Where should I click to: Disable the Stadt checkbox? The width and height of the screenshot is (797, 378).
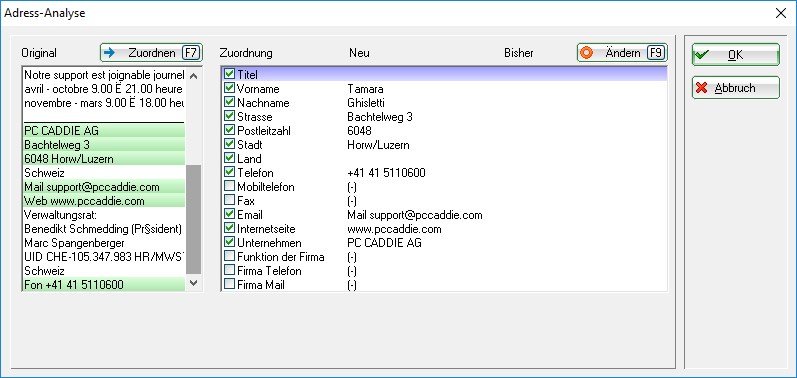point(230,144)
